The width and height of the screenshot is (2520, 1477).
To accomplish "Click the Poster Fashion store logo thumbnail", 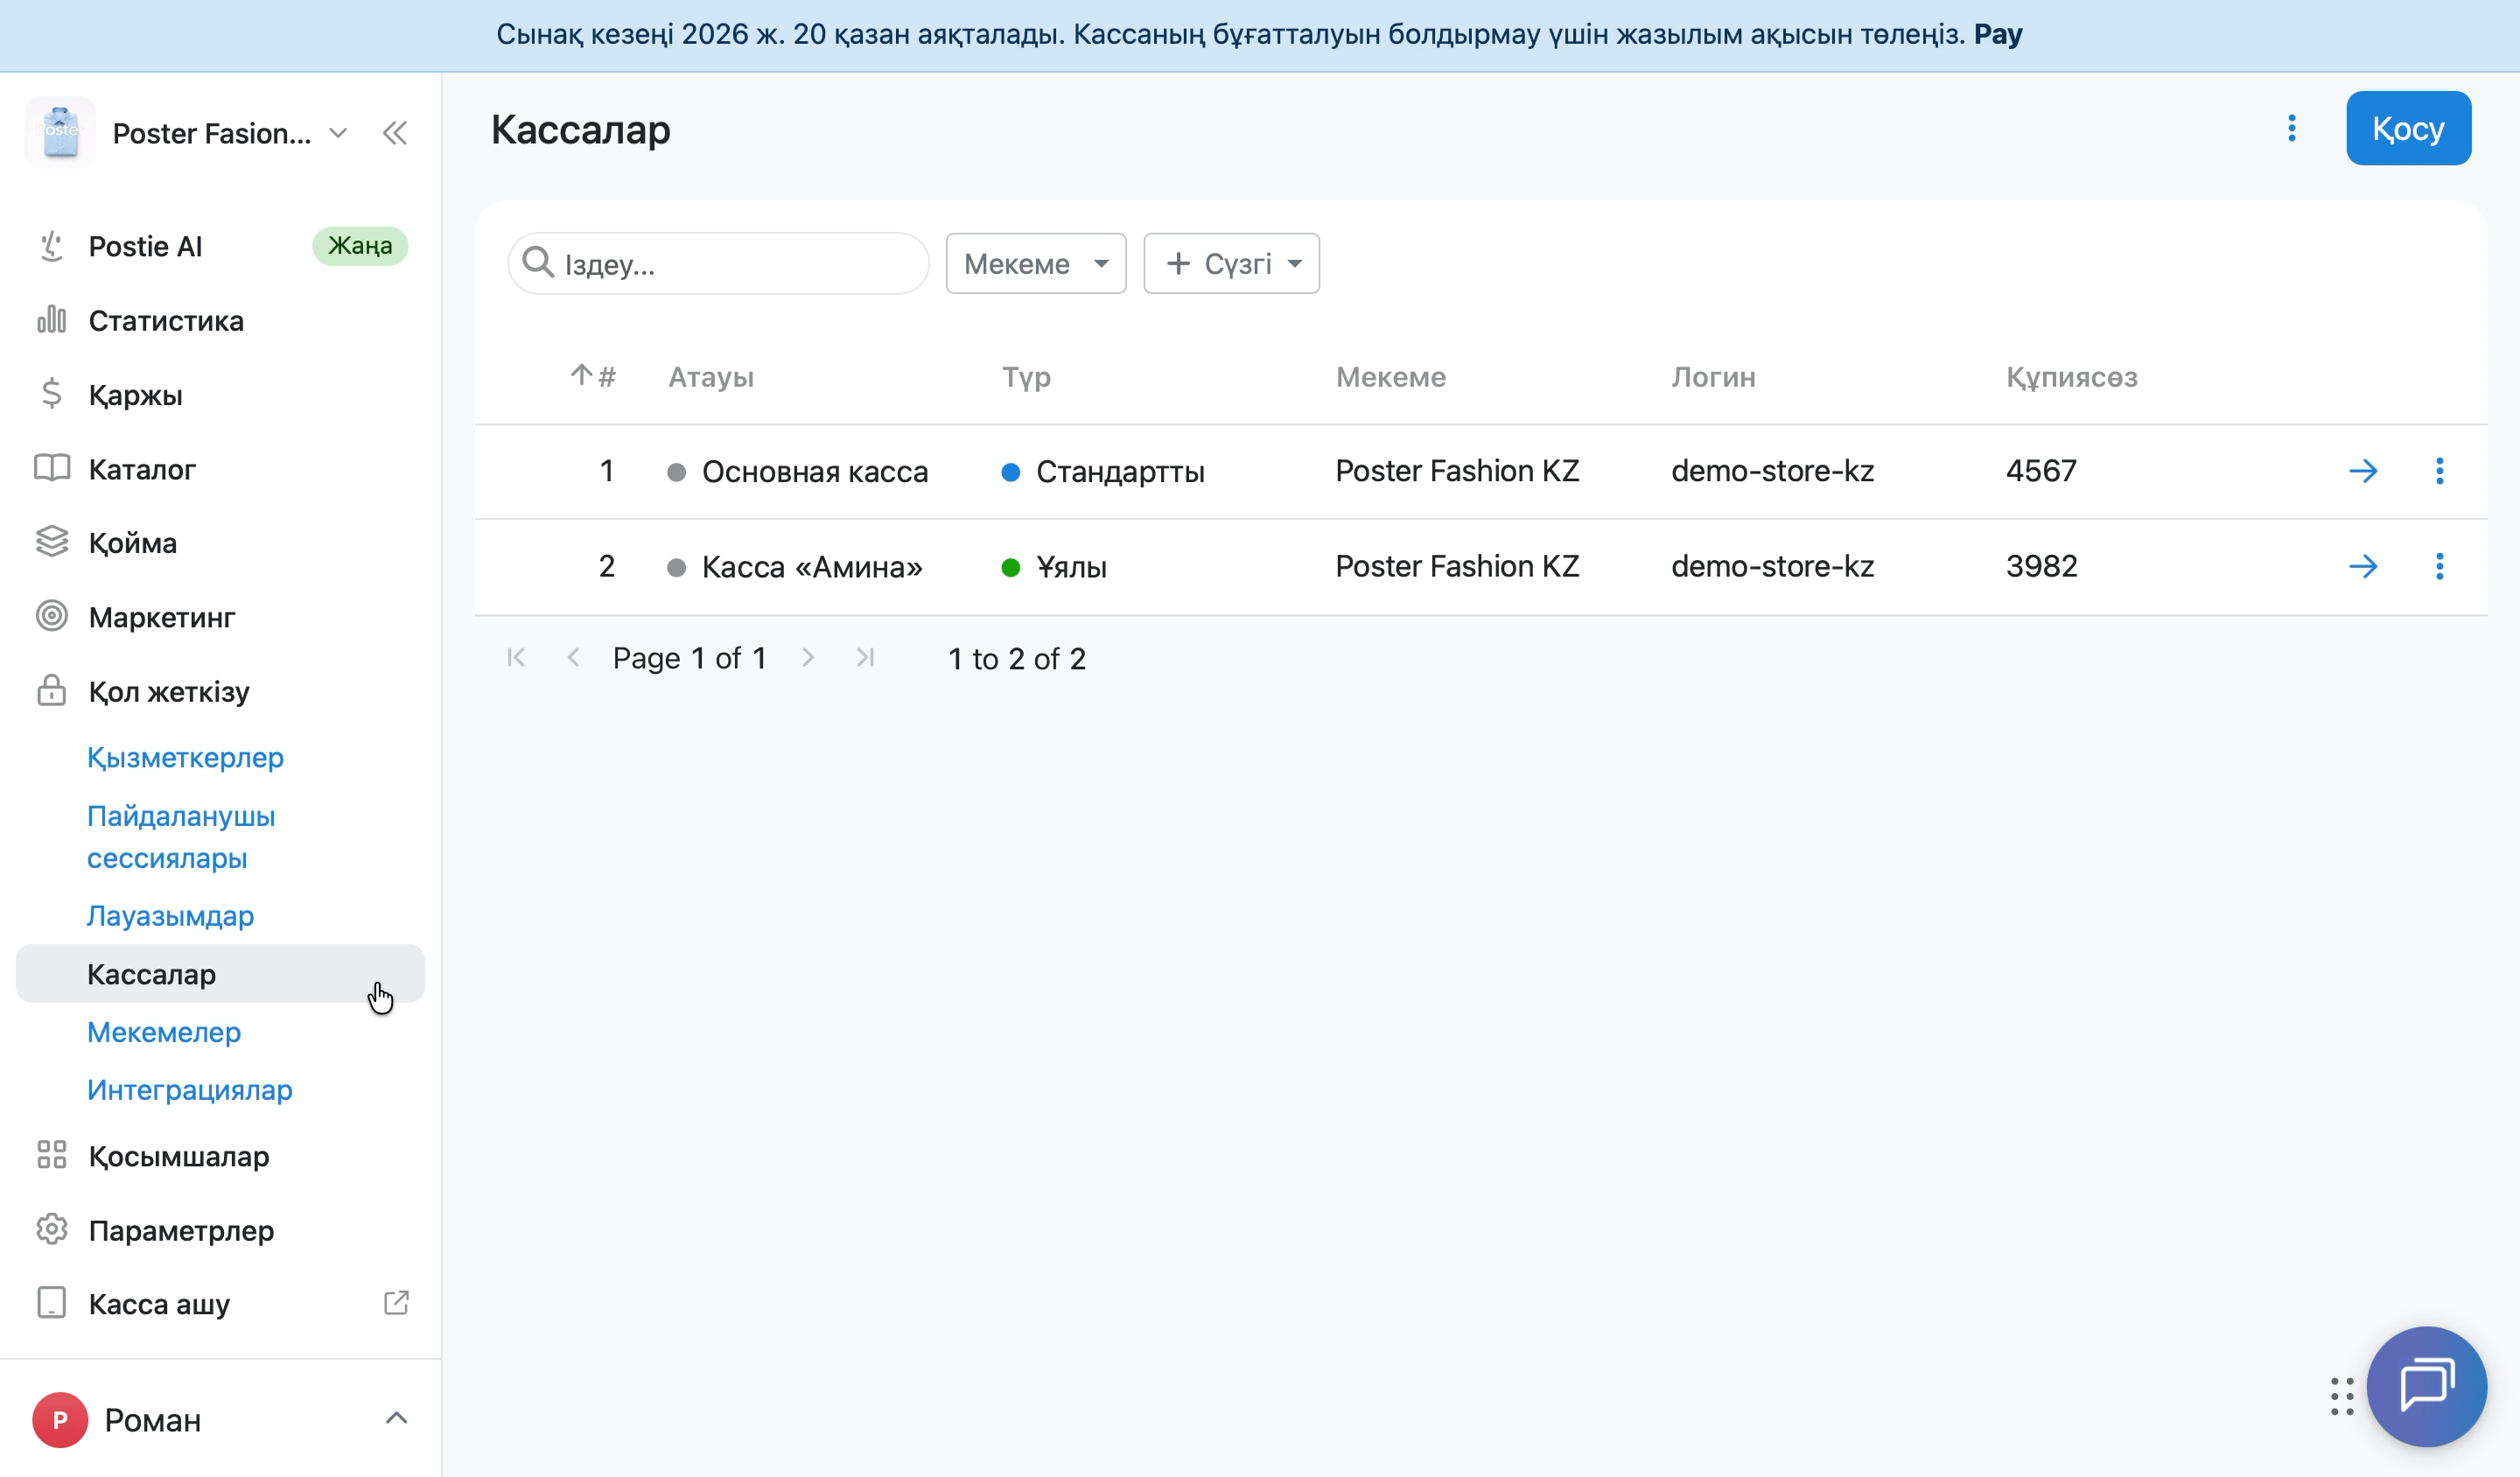I will (x=60, y=133).
